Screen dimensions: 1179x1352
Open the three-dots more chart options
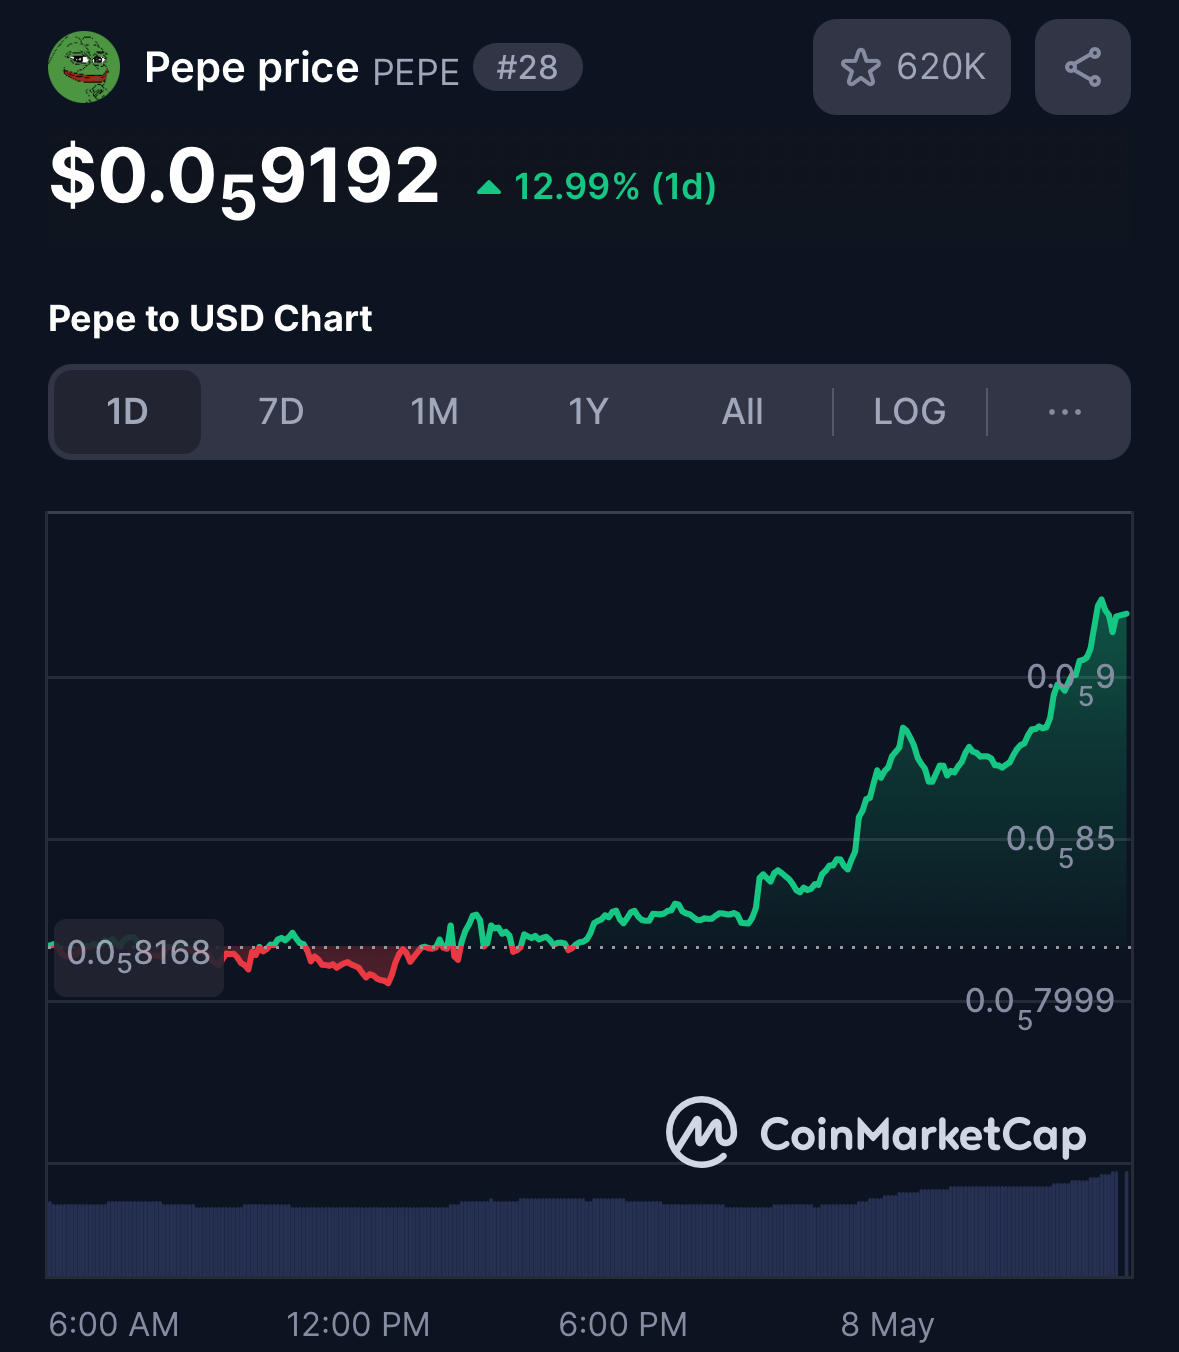coord(1064,412)
